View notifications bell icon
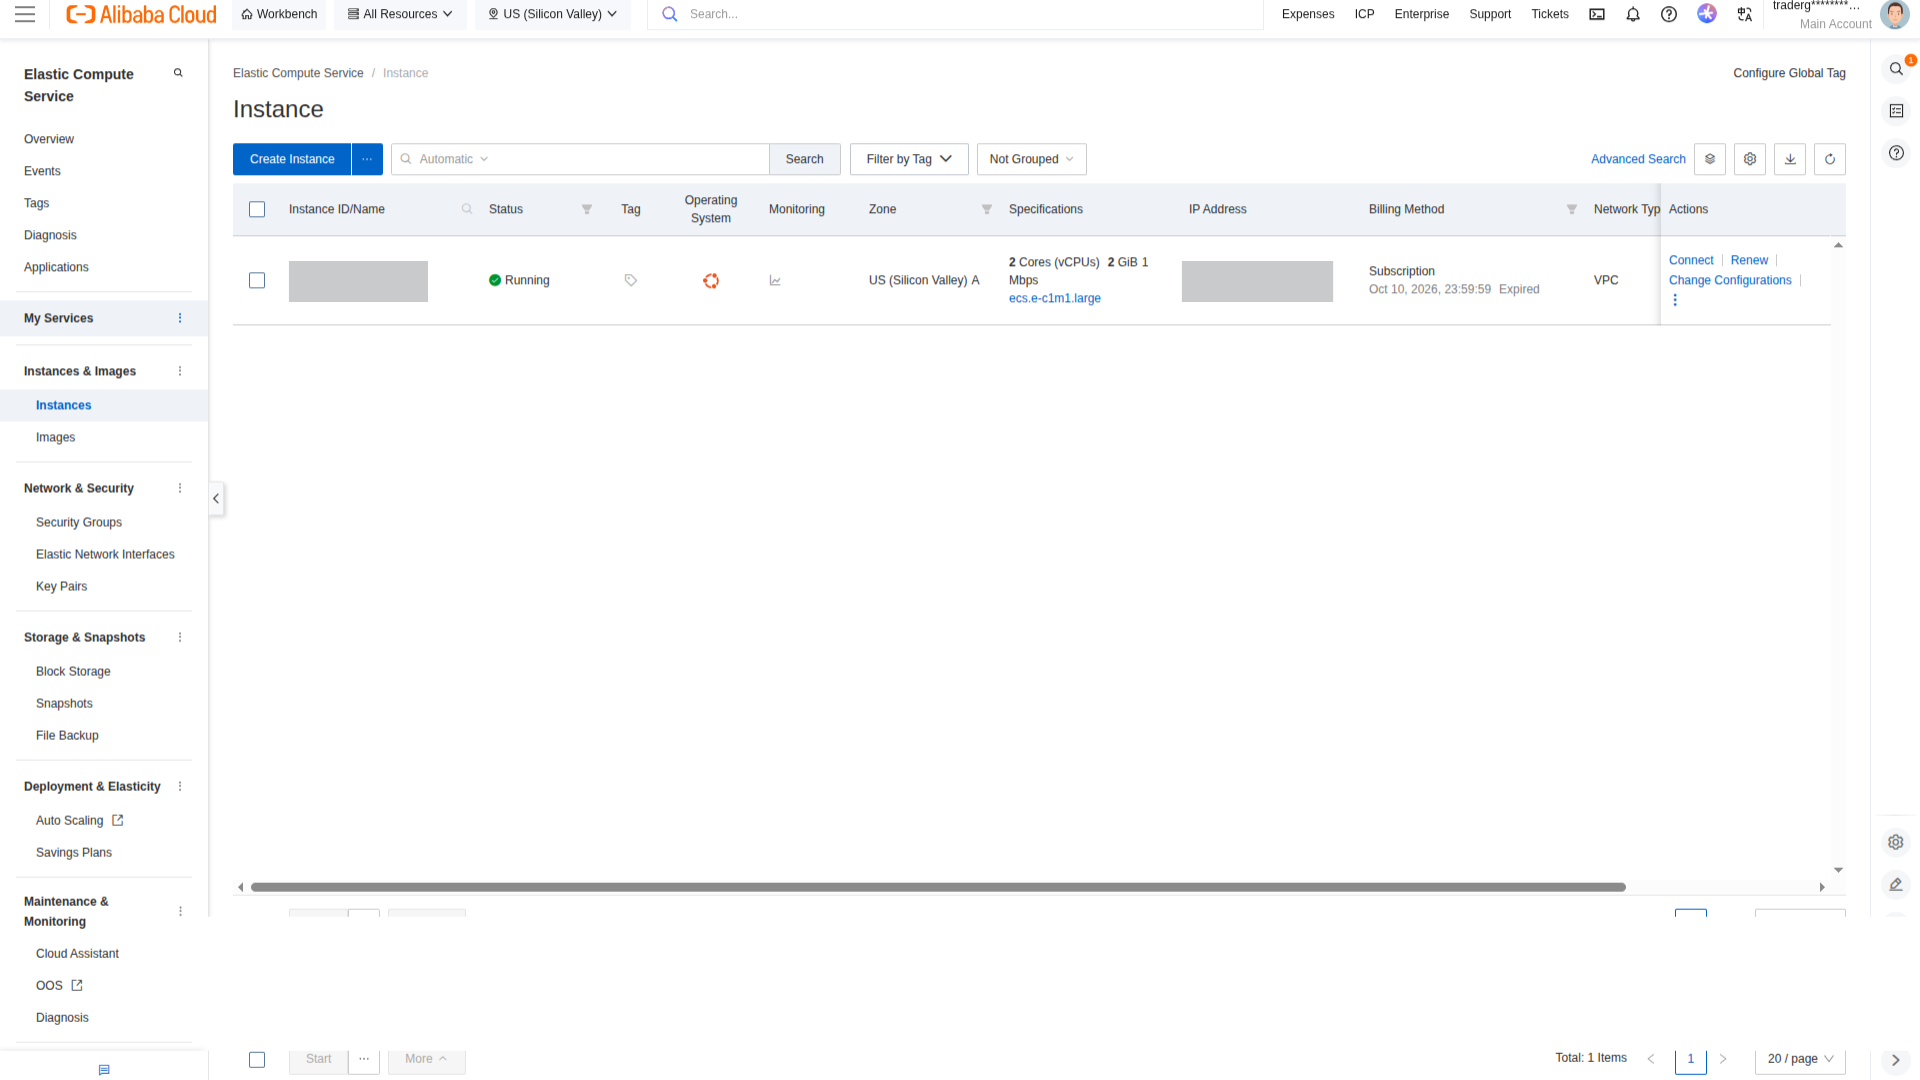Viewport: 1920px width, 1080px height. tap(1633, 14)
